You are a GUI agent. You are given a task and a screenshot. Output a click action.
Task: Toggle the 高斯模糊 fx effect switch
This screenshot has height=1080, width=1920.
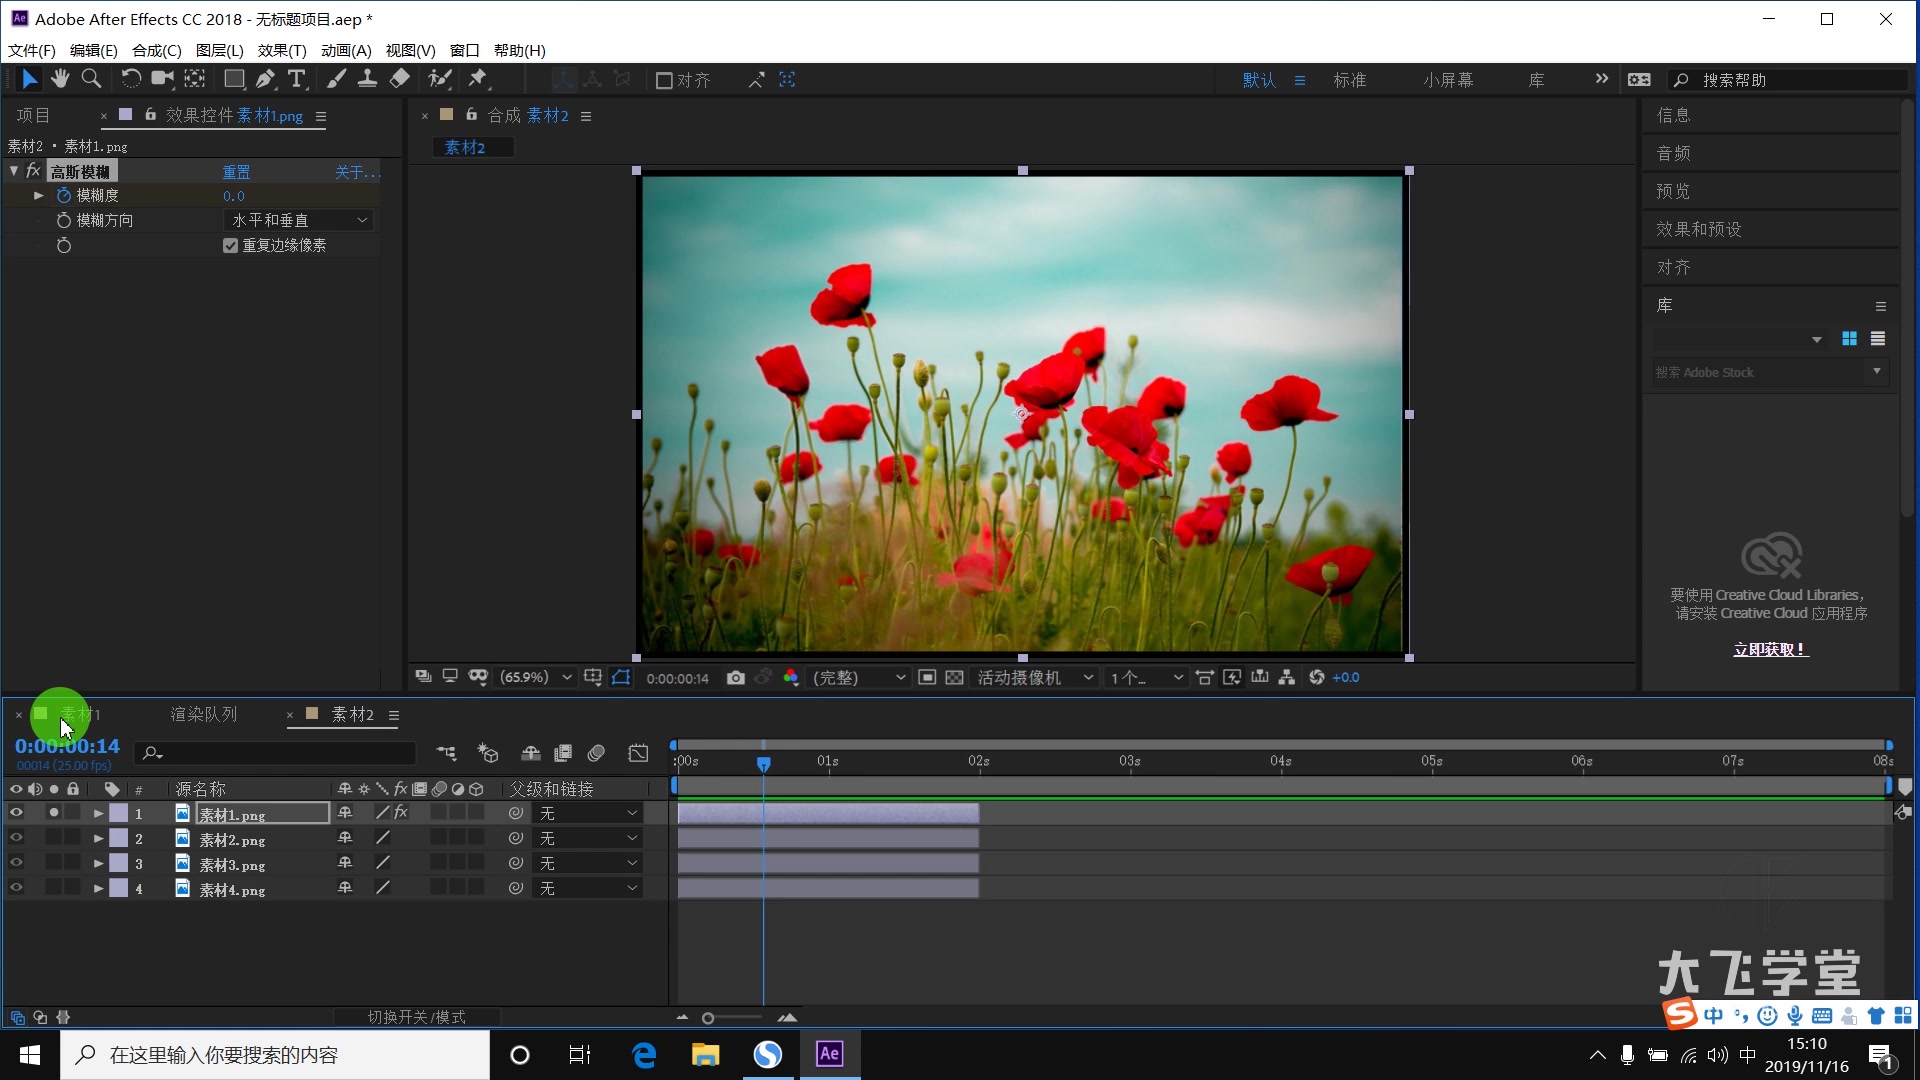(33, 171)
